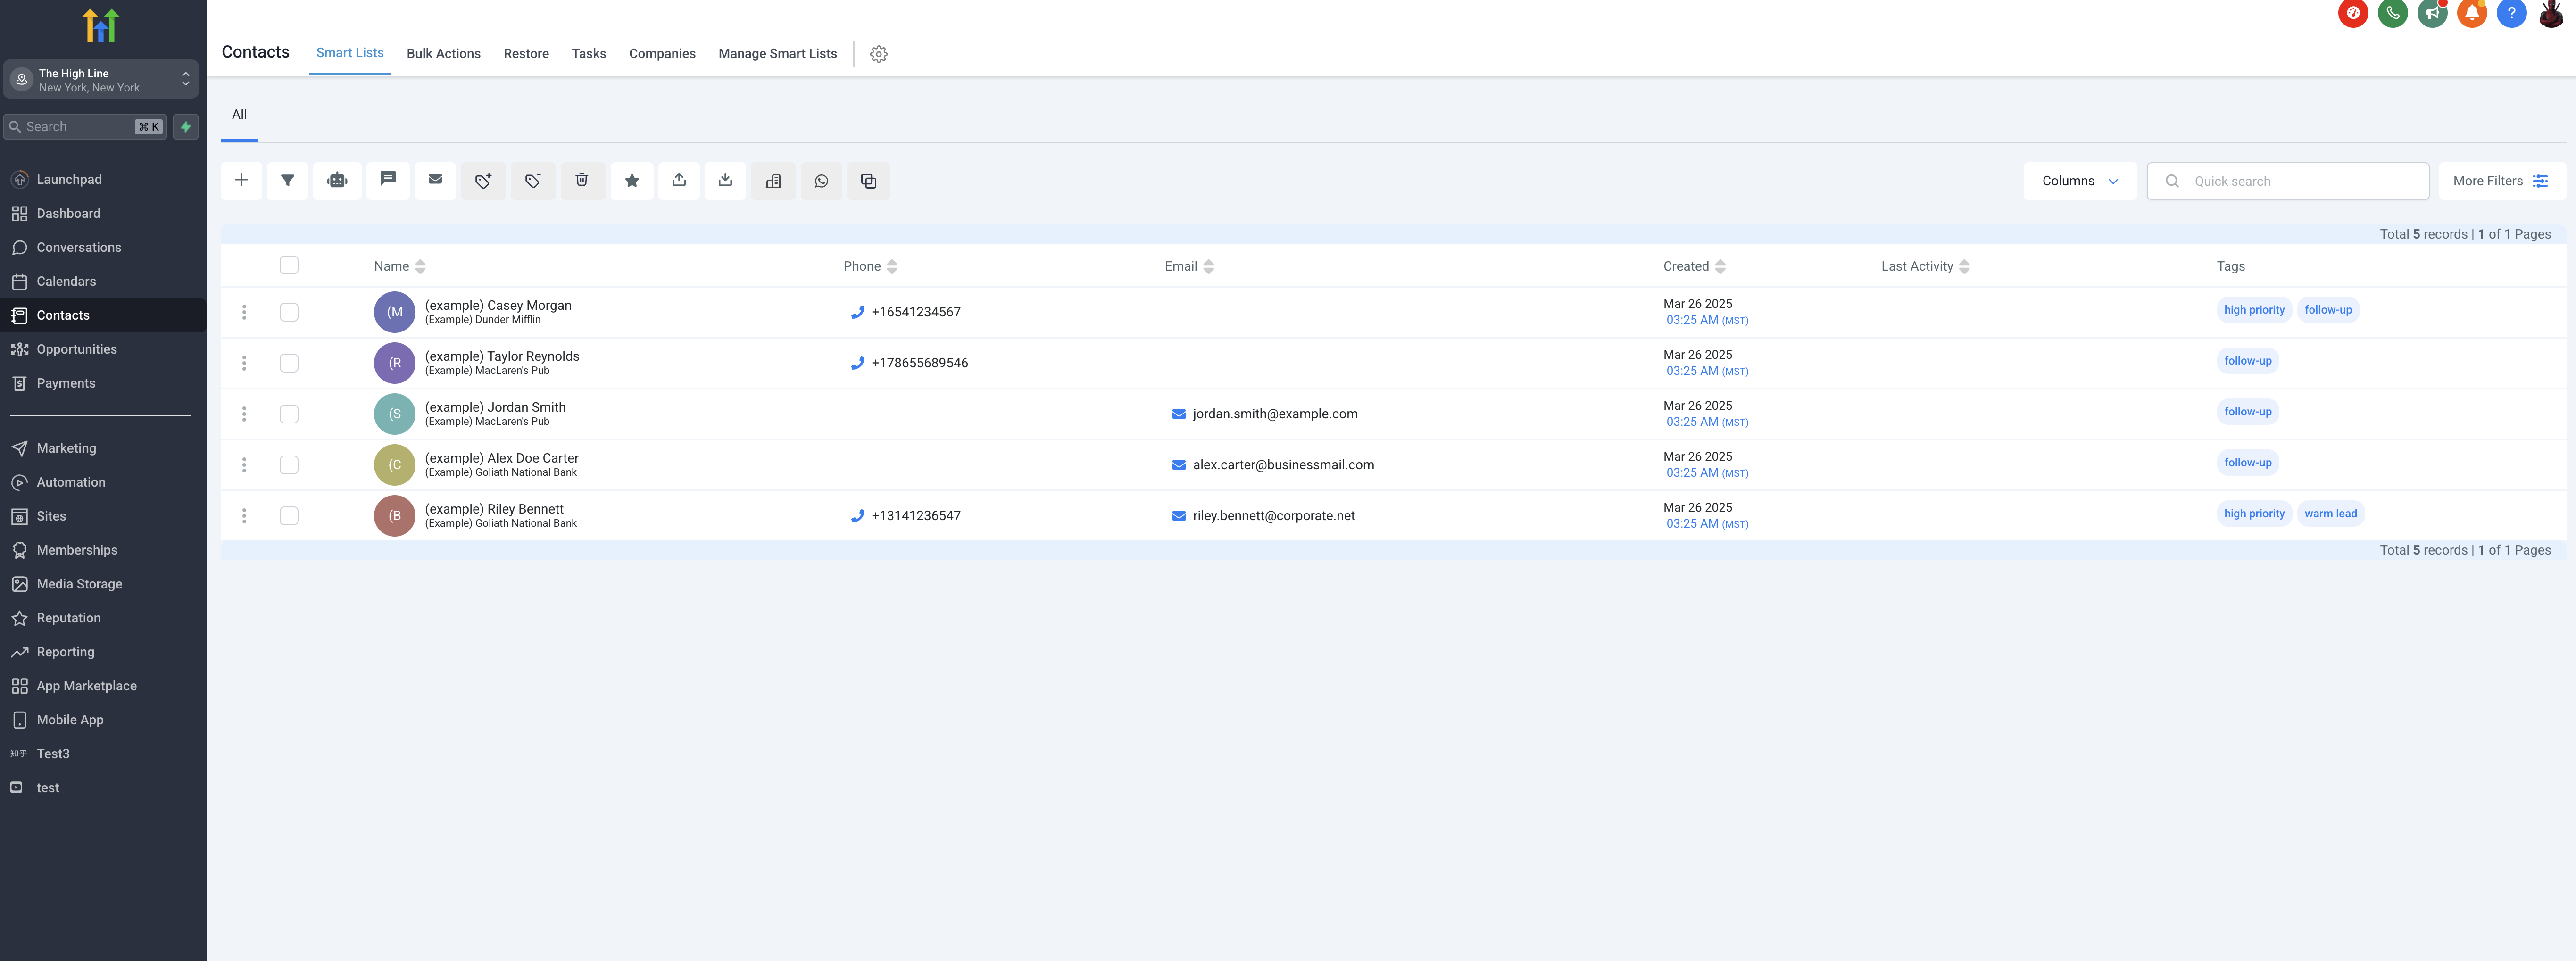This screenshot has height=961, width=2576.
Task: Click the automation robot icon in toolbar
Action: point(337,181)
